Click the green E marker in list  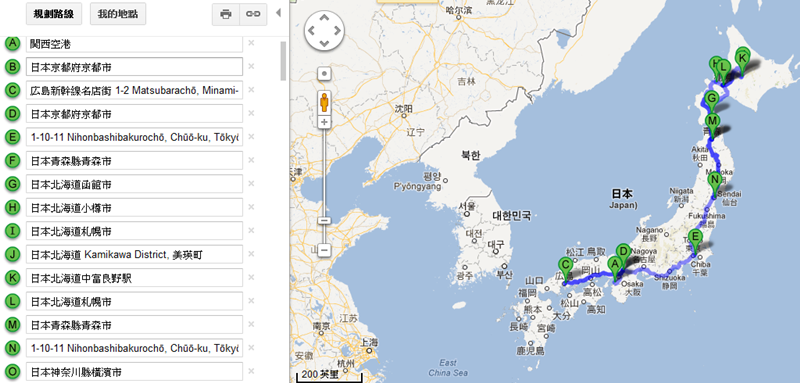[x=12, y=137]
